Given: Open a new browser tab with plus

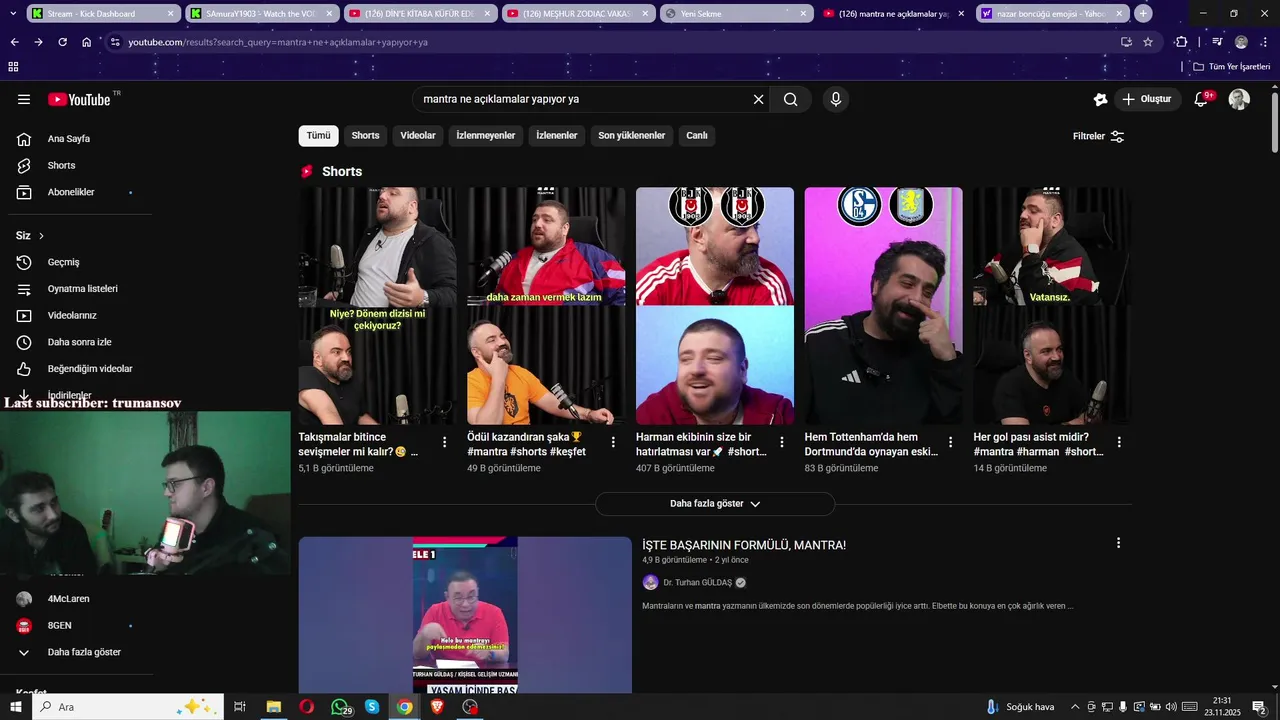Looking at the screenshot, I should [1143, 14].
